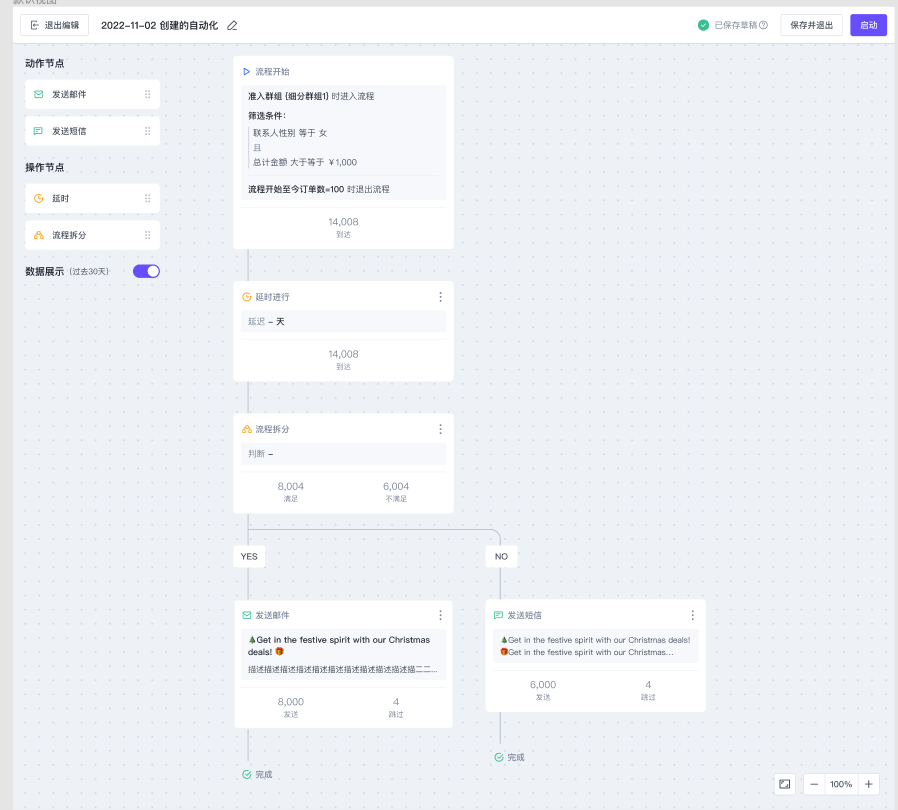Click the help icon beside 已保存草稿
The image size is (898, 810).
(x=764, y=25)
